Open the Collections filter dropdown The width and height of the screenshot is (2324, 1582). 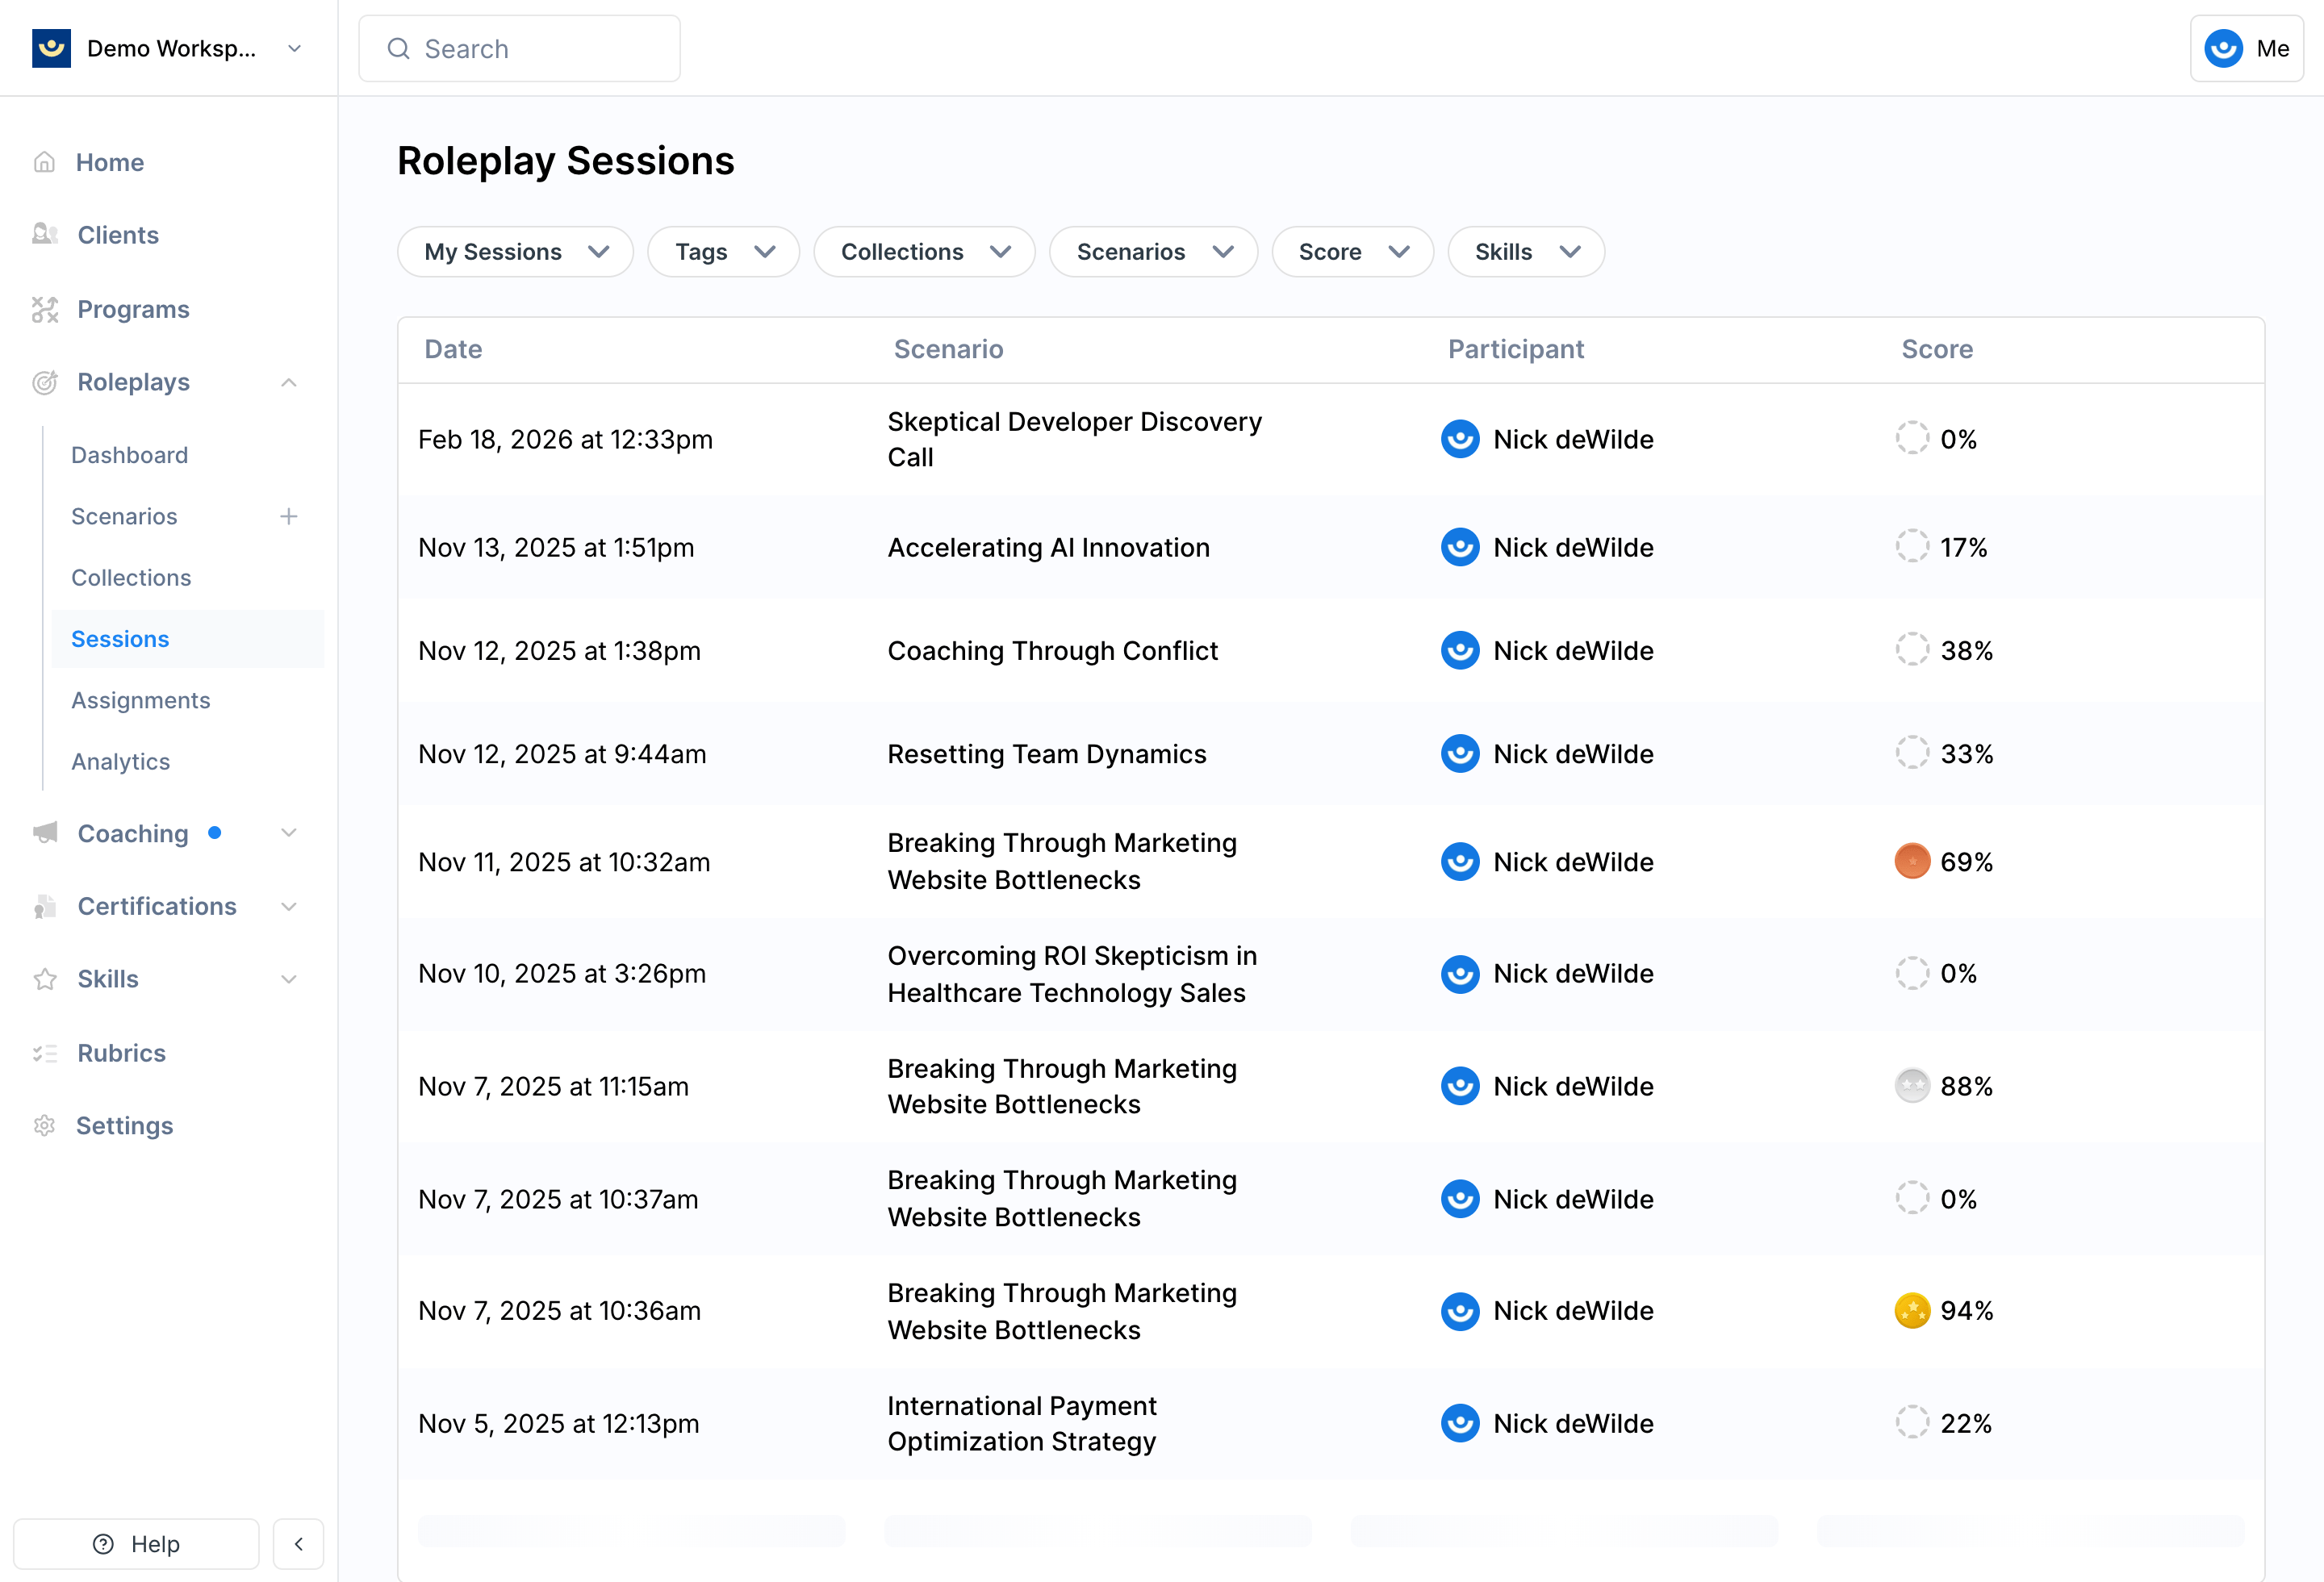coord(924,252)
